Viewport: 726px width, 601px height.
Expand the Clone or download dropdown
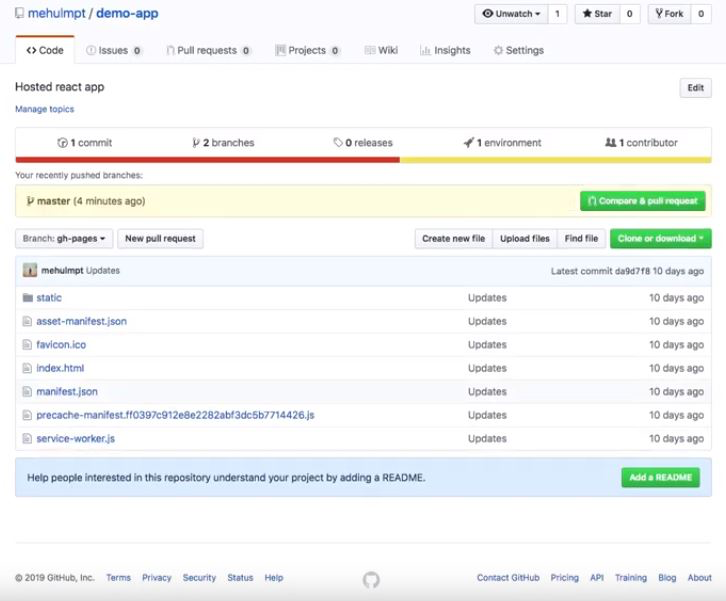(661, 238)
